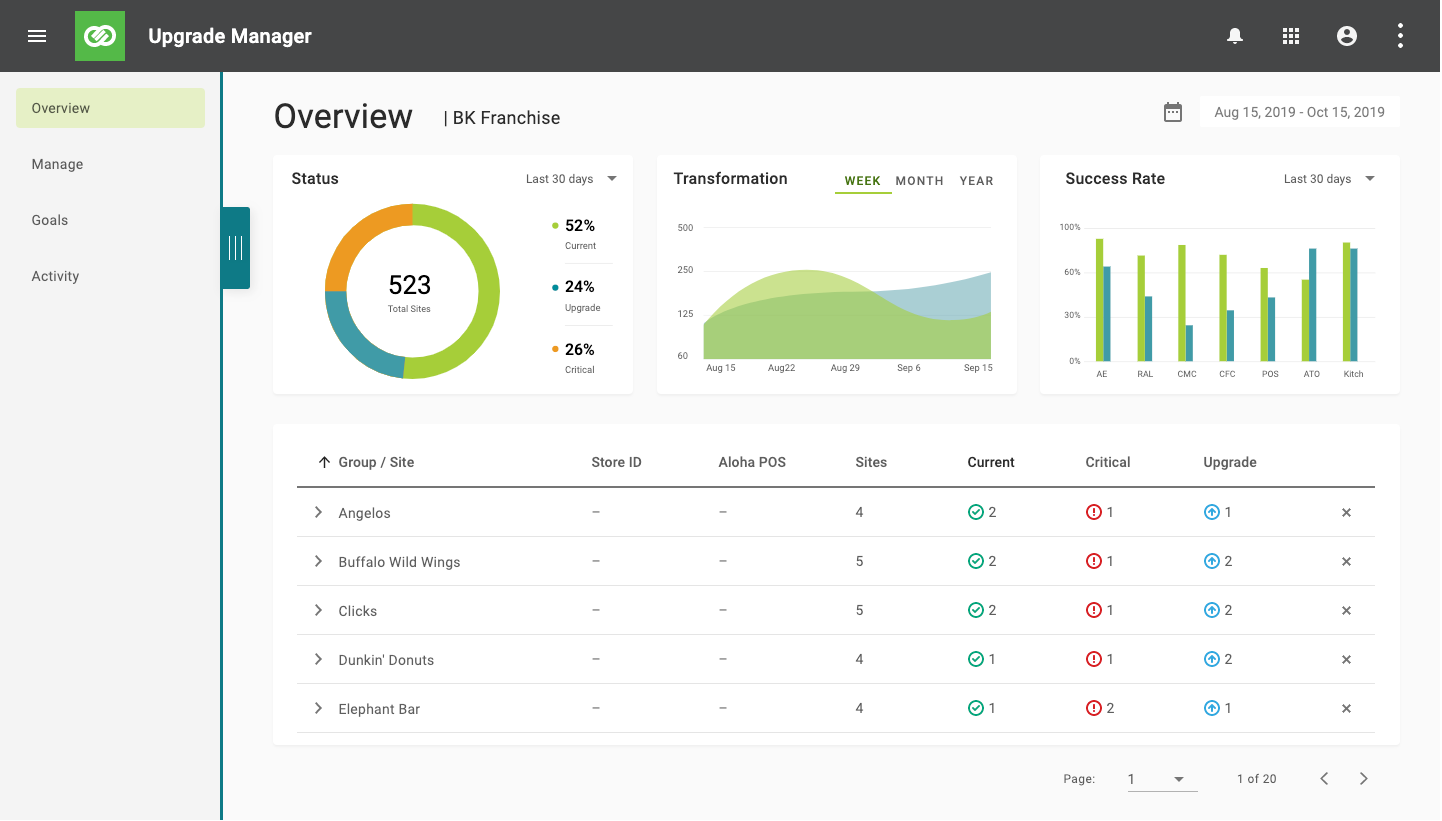Image resolution: width=1442 pixels, height=821 pixels.
Task: Click the green Upgrade Manager logo
Action: click(100, 36)
